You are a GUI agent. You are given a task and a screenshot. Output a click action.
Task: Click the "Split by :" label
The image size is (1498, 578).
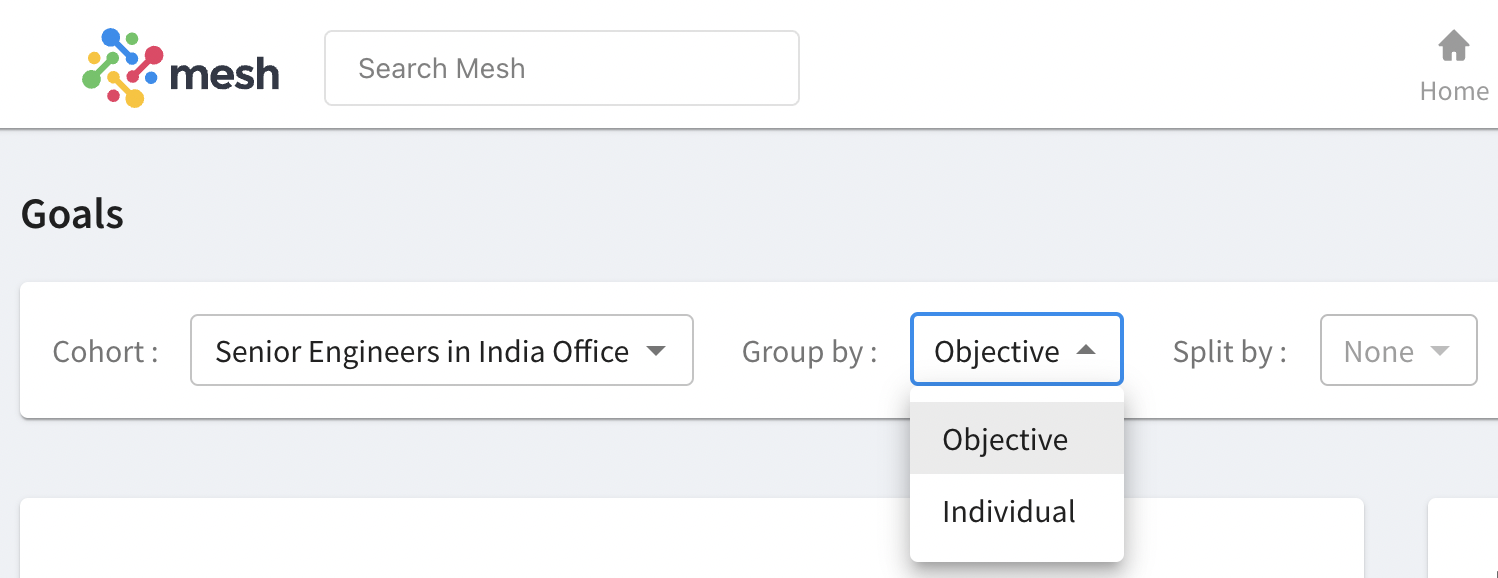click(1230, 352)
